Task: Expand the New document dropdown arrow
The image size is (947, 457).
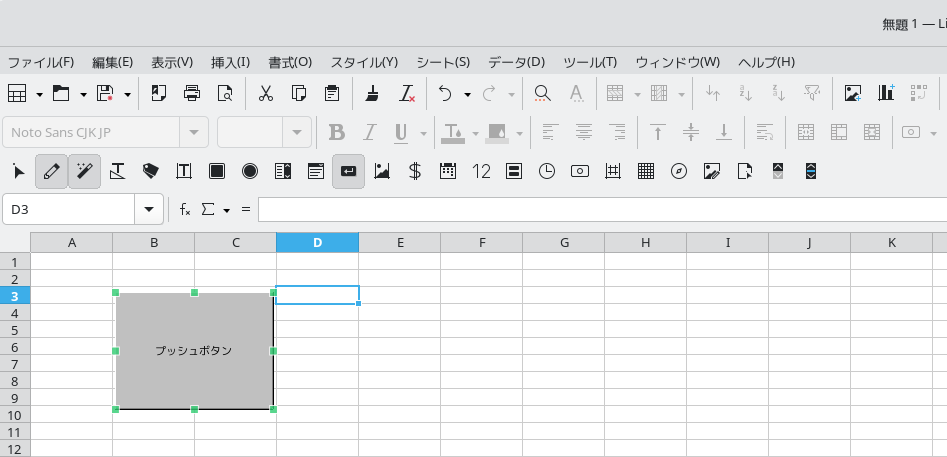Action: click(39, 94)
